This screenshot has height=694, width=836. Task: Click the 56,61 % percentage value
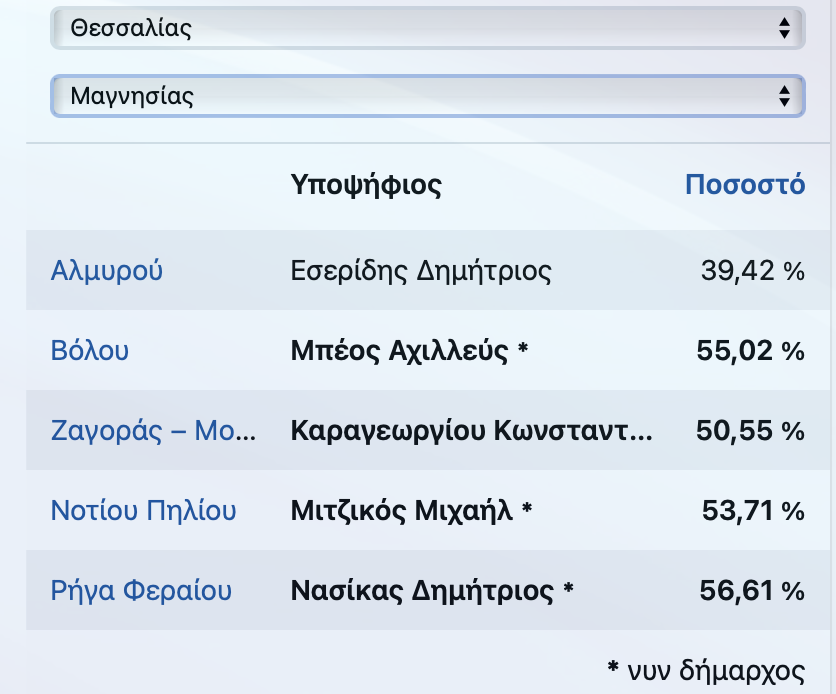pos(752,591)
